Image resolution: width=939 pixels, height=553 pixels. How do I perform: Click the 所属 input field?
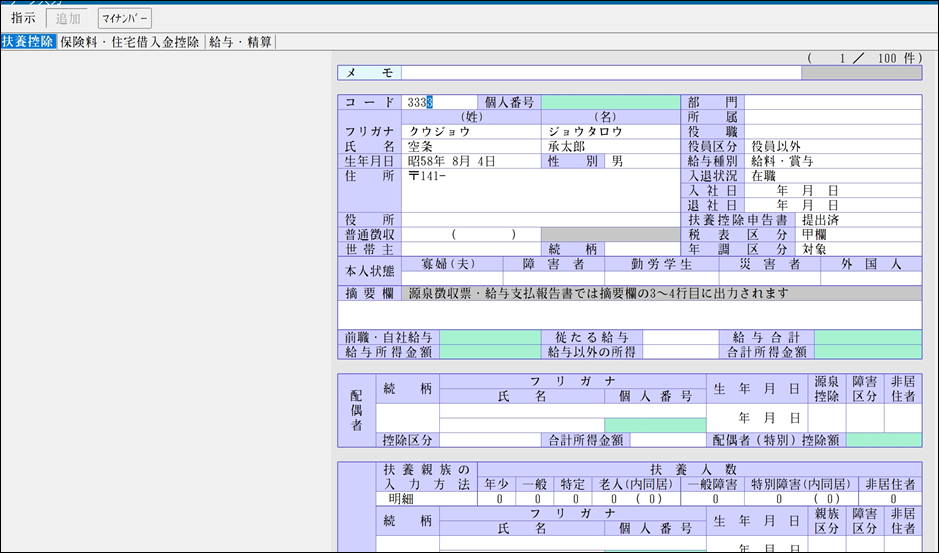pos(833,117)
